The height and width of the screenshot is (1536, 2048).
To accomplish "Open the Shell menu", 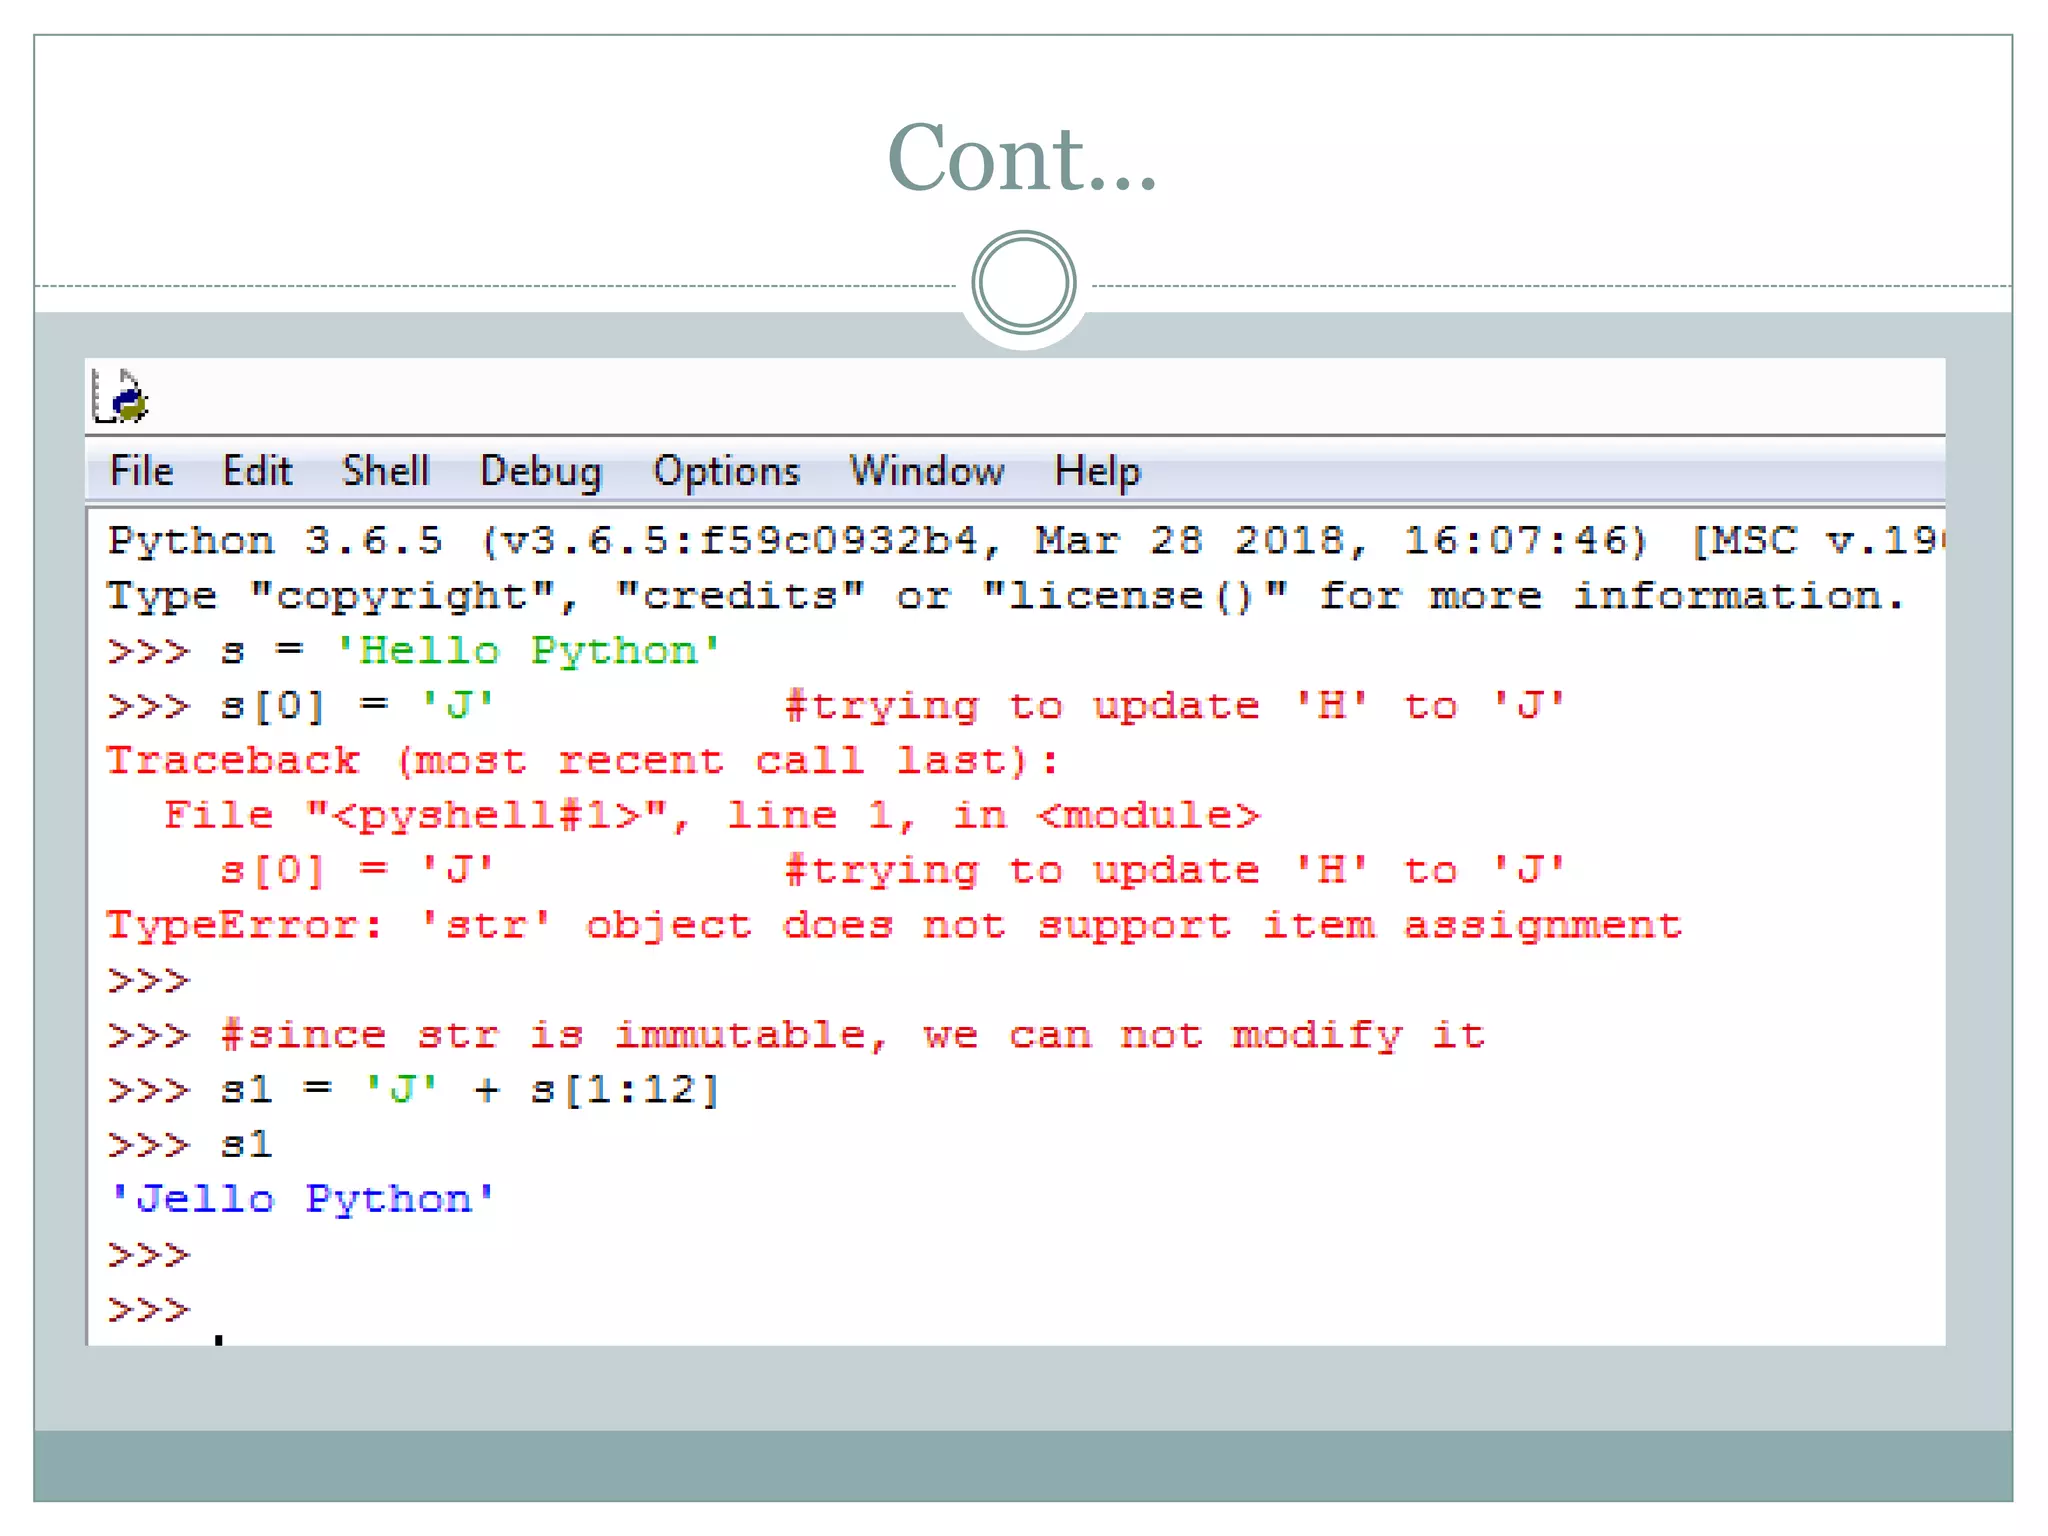I will click(385, 471).
